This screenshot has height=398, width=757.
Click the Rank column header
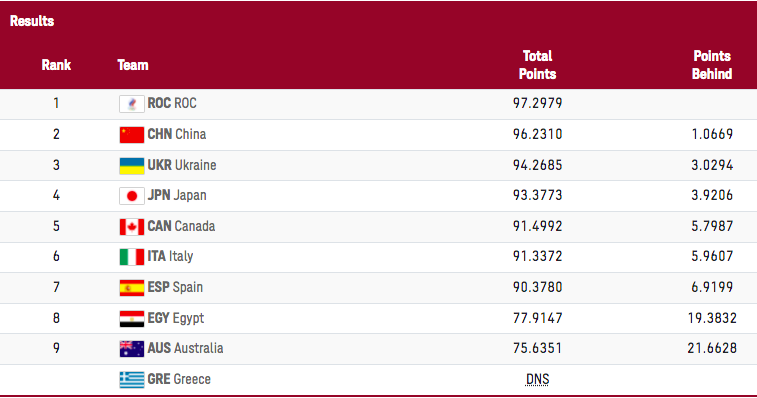pos(56,65)
